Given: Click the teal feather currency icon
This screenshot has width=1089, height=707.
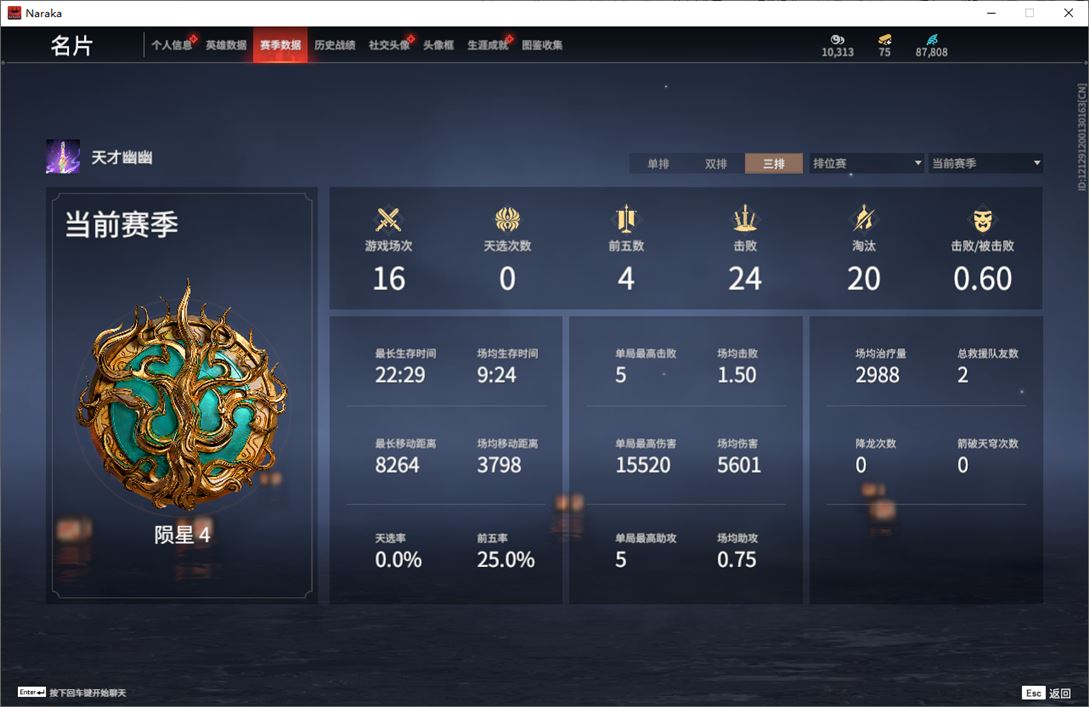Looking at the screenshot, I should click(931, 40).
